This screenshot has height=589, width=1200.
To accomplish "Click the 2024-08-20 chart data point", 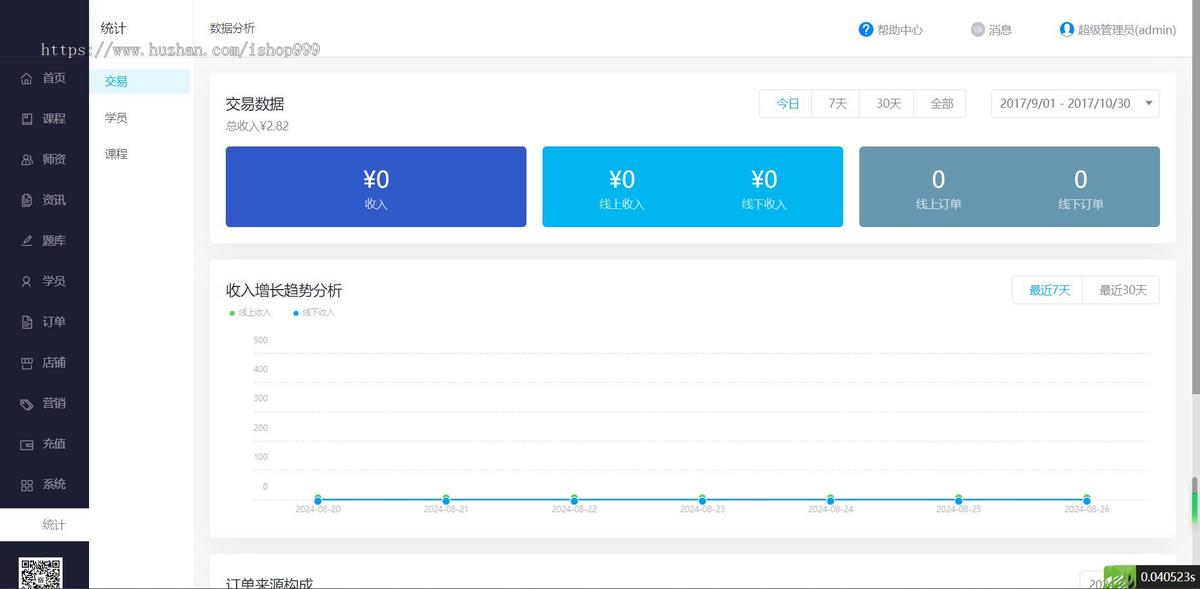I will point(318,499).
